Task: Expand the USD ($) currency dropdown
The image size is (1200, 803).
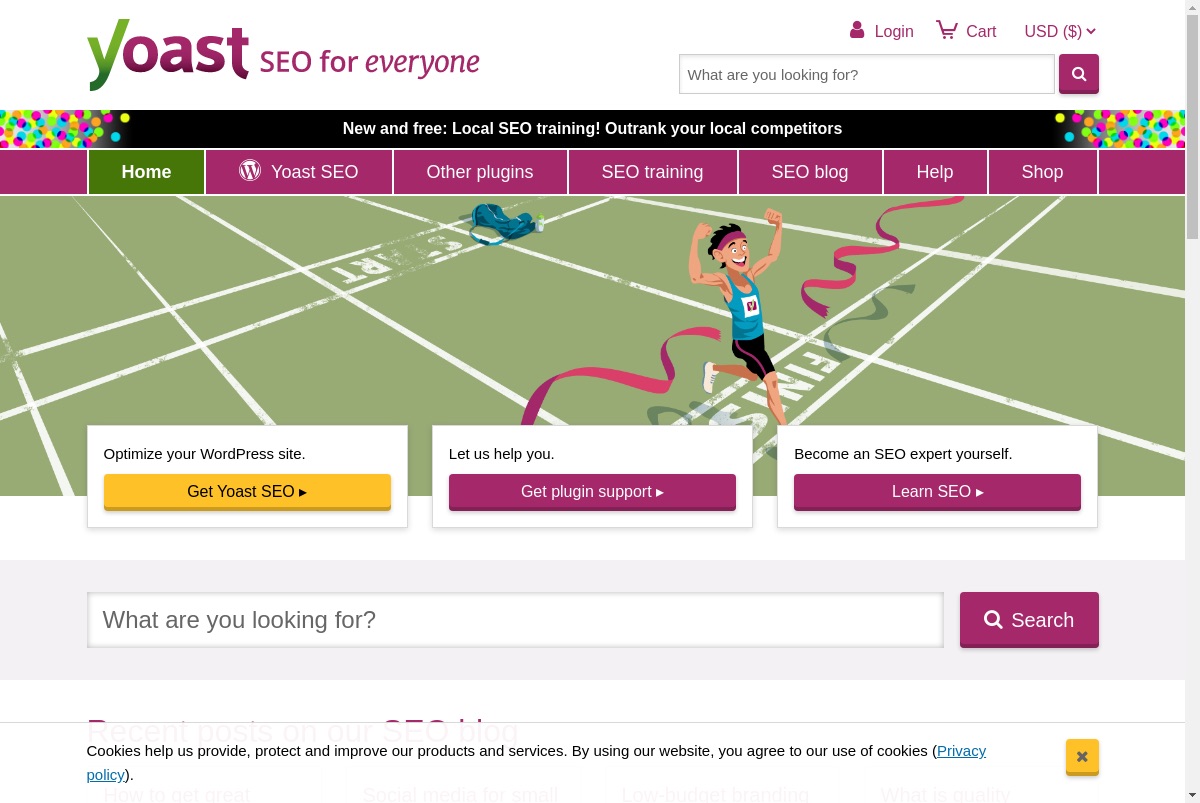Action: (x=1060, y=31)
